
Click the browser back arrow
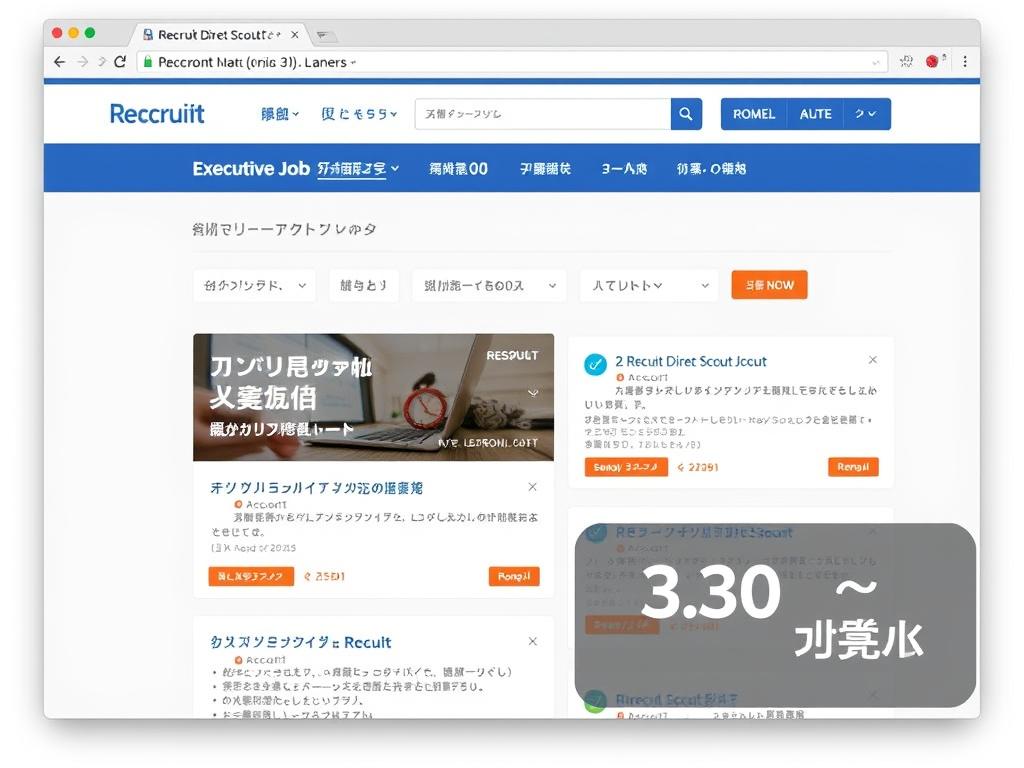click(59, 62)
